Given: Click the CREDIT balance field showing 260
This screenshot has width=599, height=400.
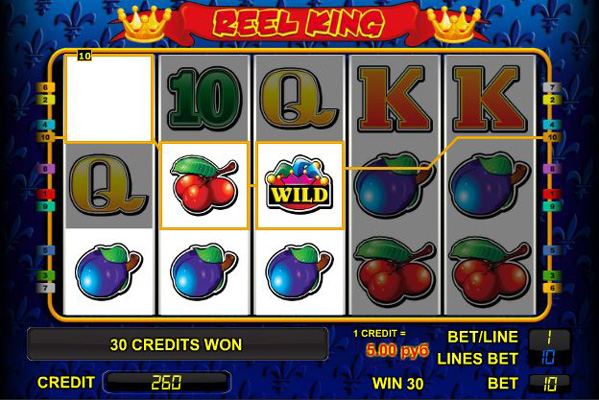Looking at the screenshot, I should click(x=167, y=382).
